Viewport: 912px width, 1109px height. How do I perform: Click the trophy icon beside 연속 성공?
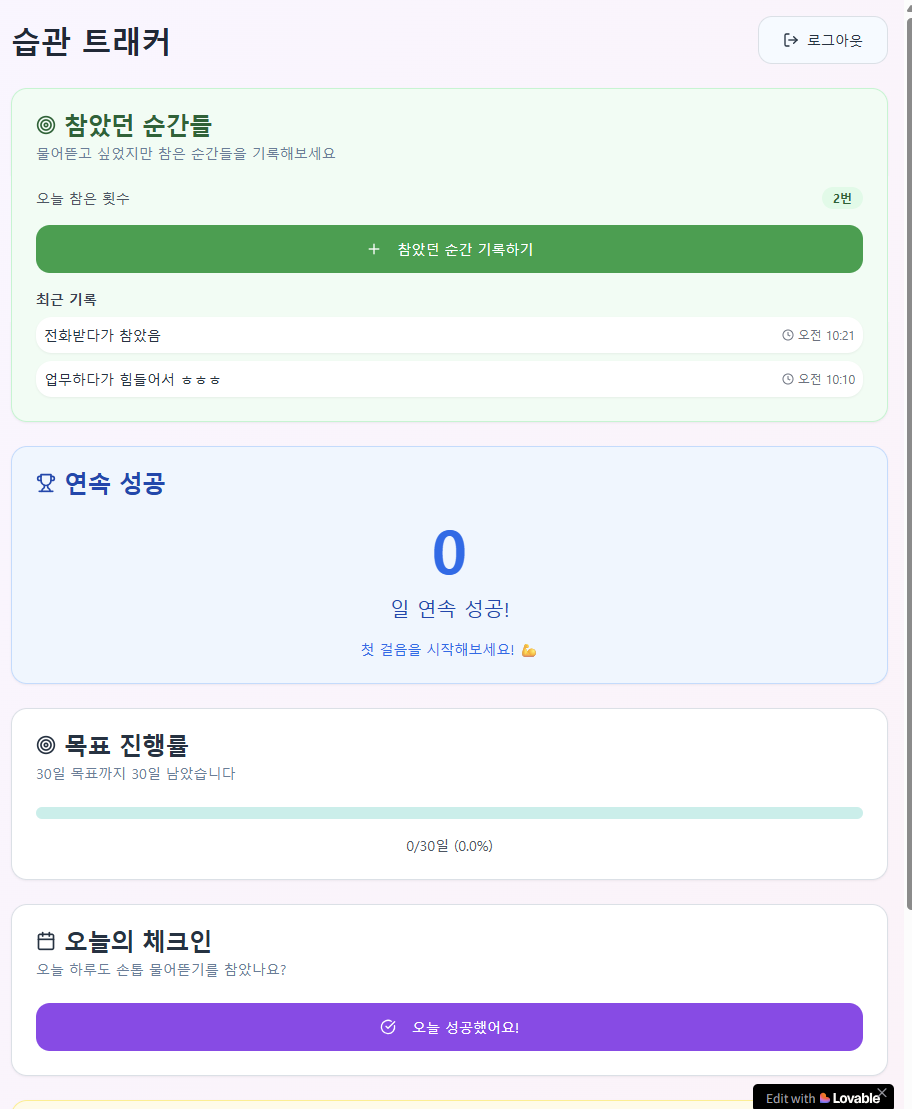[46, 483]
